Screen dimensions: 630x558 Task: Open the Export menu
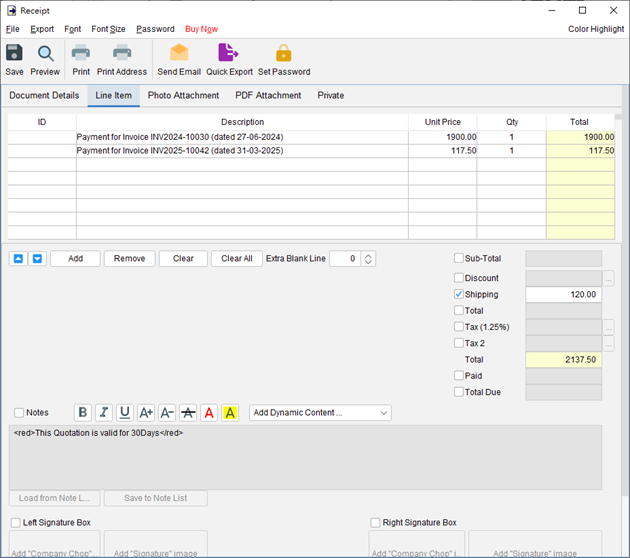tap(42, 29)
